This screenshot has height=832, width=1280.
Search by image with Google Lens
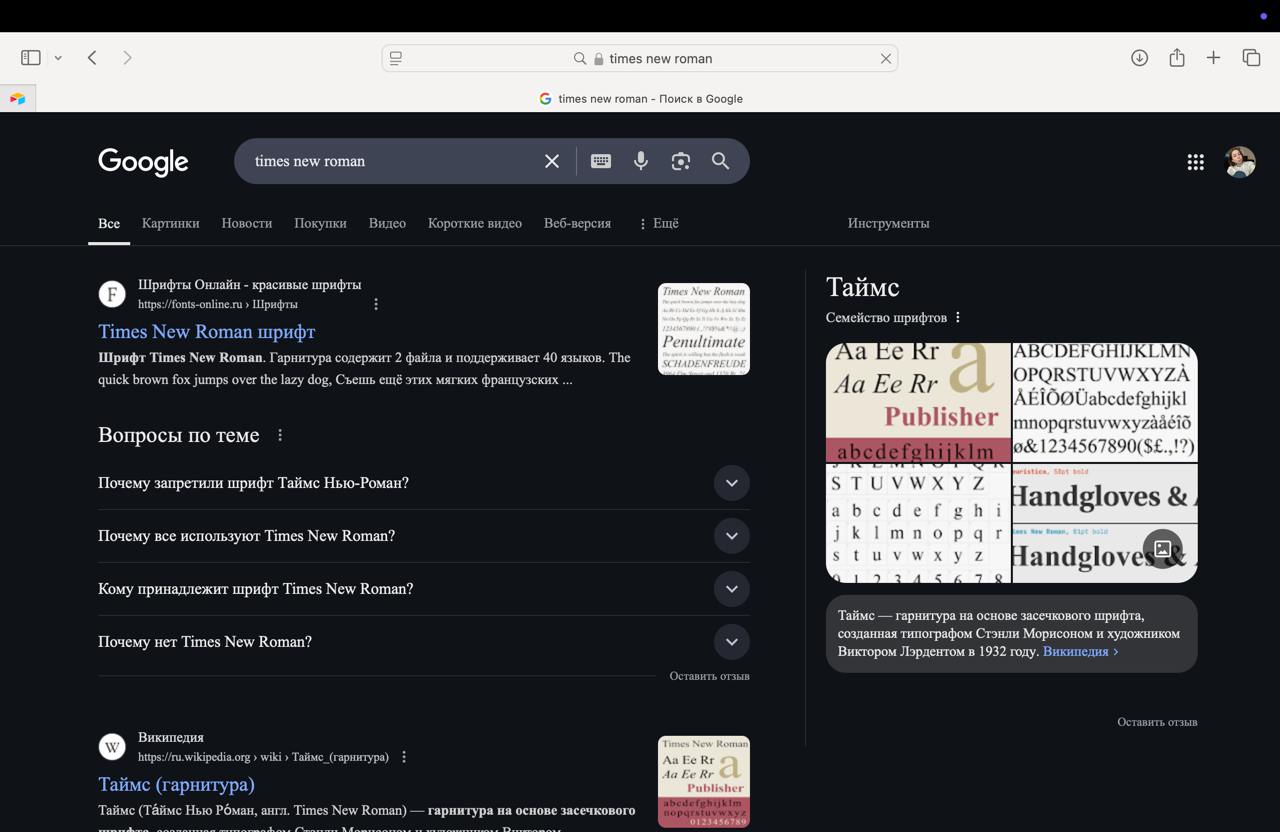click(681, 161)
